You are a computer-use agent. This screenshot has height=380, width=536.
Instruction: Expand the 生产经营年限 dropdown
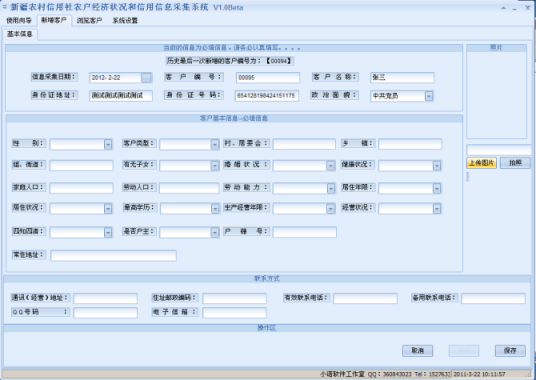pyautogui.click(x=330, y=208)
